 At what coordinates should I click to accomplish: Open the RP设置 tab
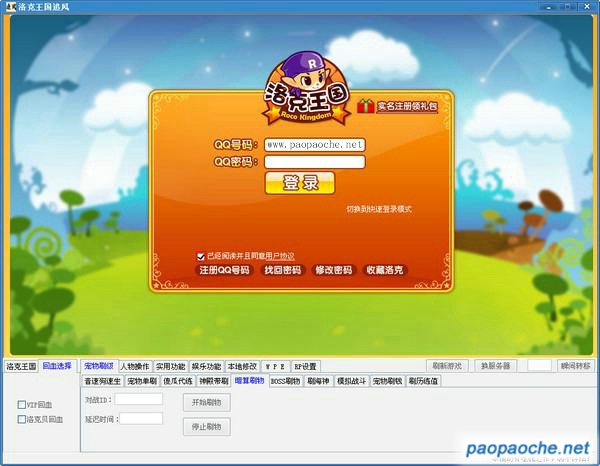tap(305, 367)
